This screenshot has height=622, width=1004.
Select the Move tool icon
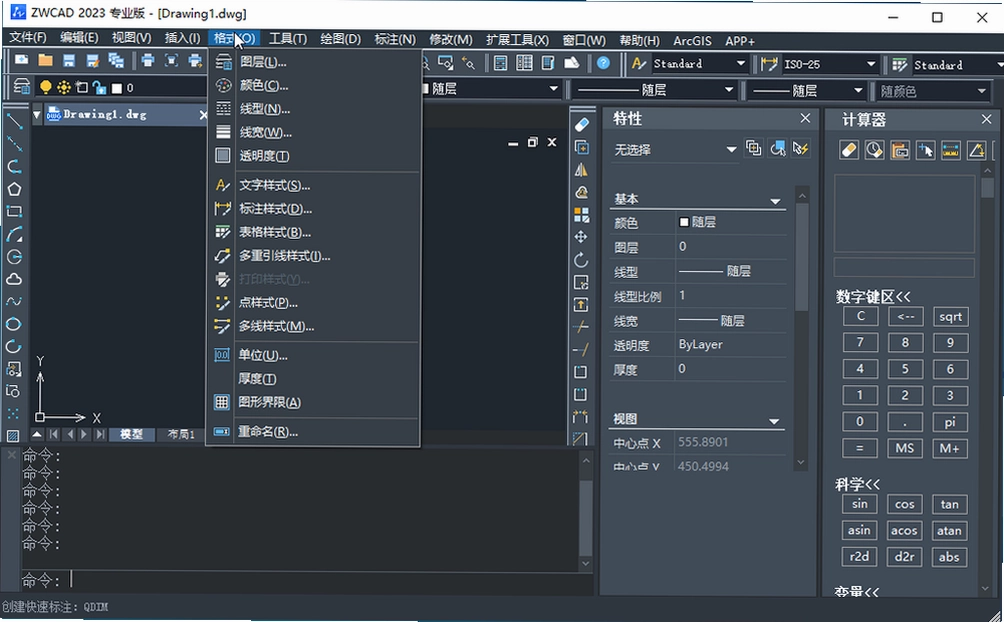tap(581, 237)
